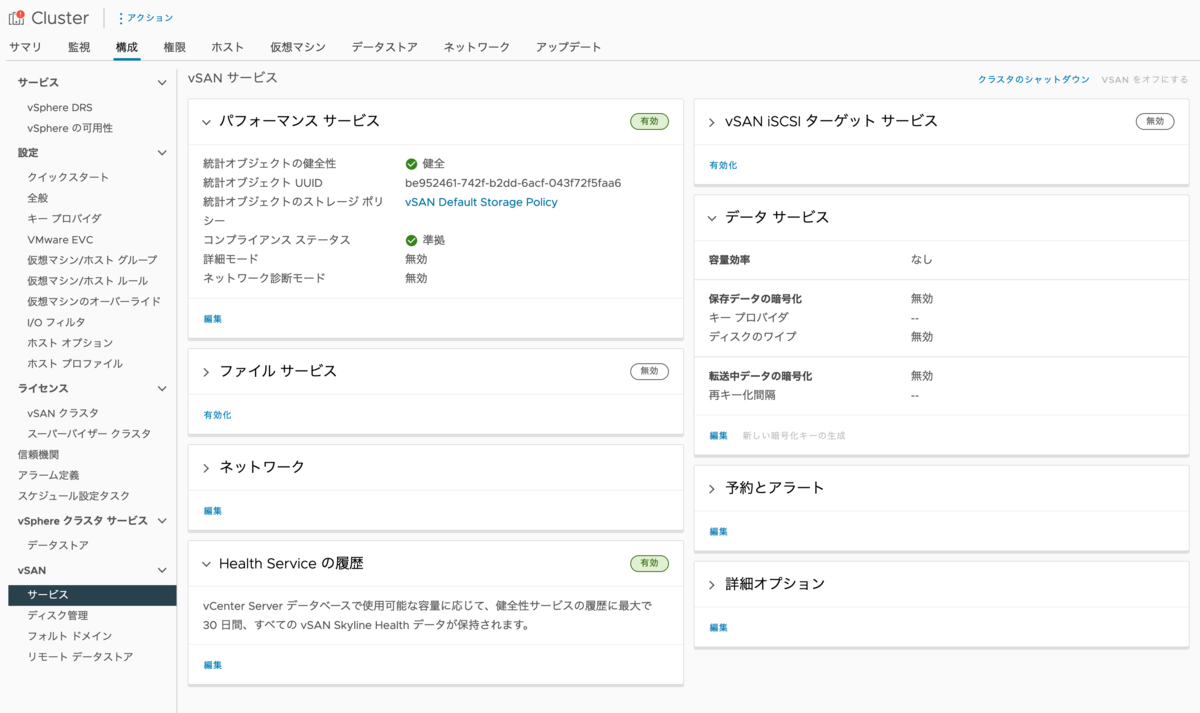Switch to the ネットワーク tab
The height and width of the screenshot is (713, 1200).
click(x=477, y=47)
